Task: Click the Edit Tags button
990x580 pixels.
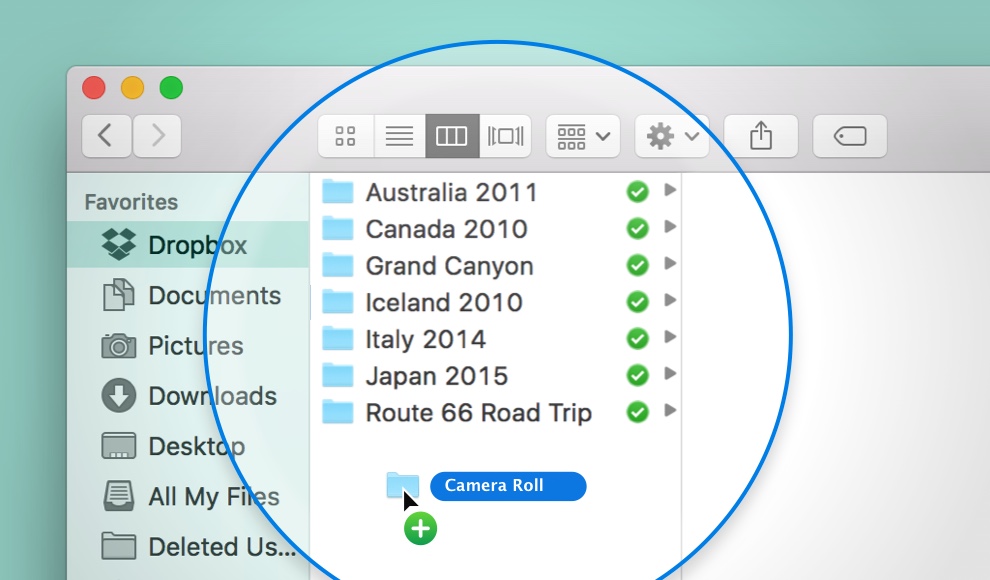Action: (x=850, y=137)
